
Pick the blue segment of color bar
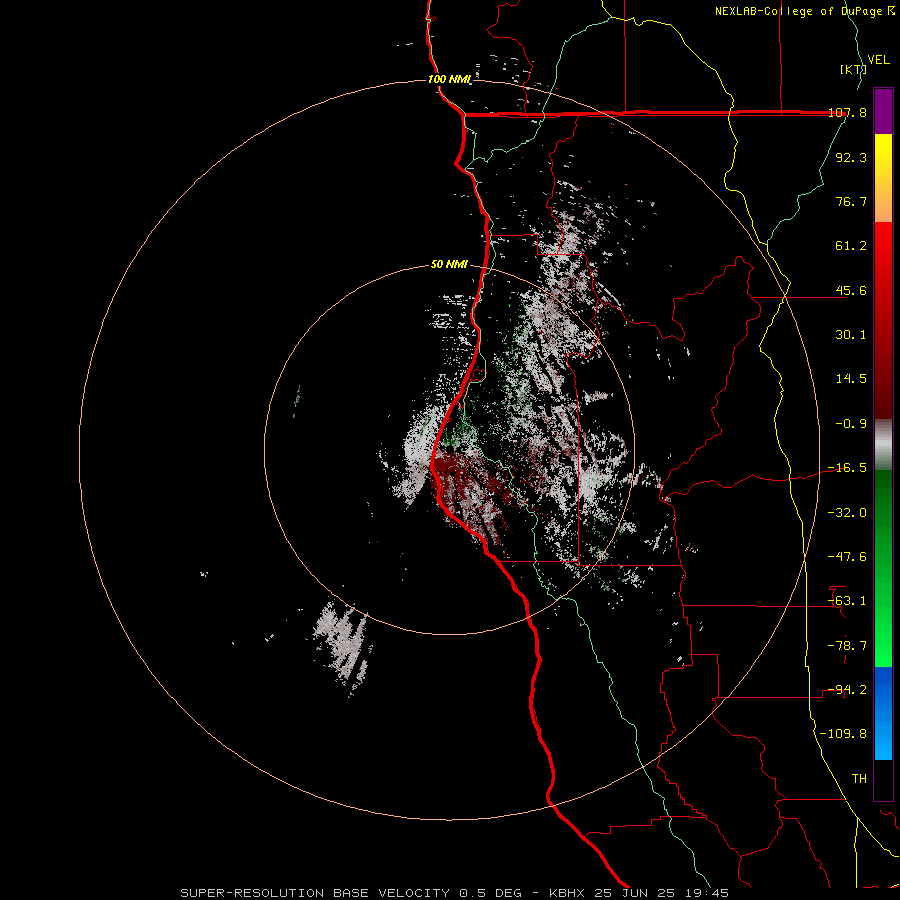coord(883,713)
